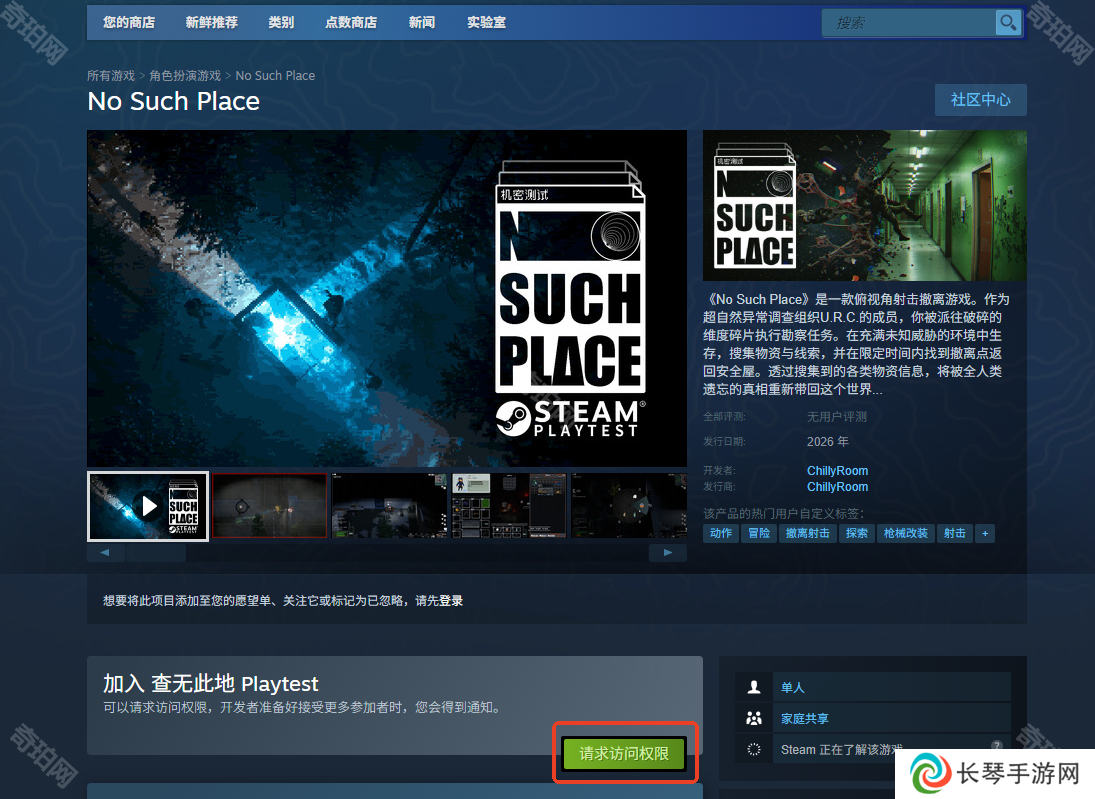Open publisher ChillyRoom link
The height and width of the screenshot is (799, 1095).
(837, 487)
